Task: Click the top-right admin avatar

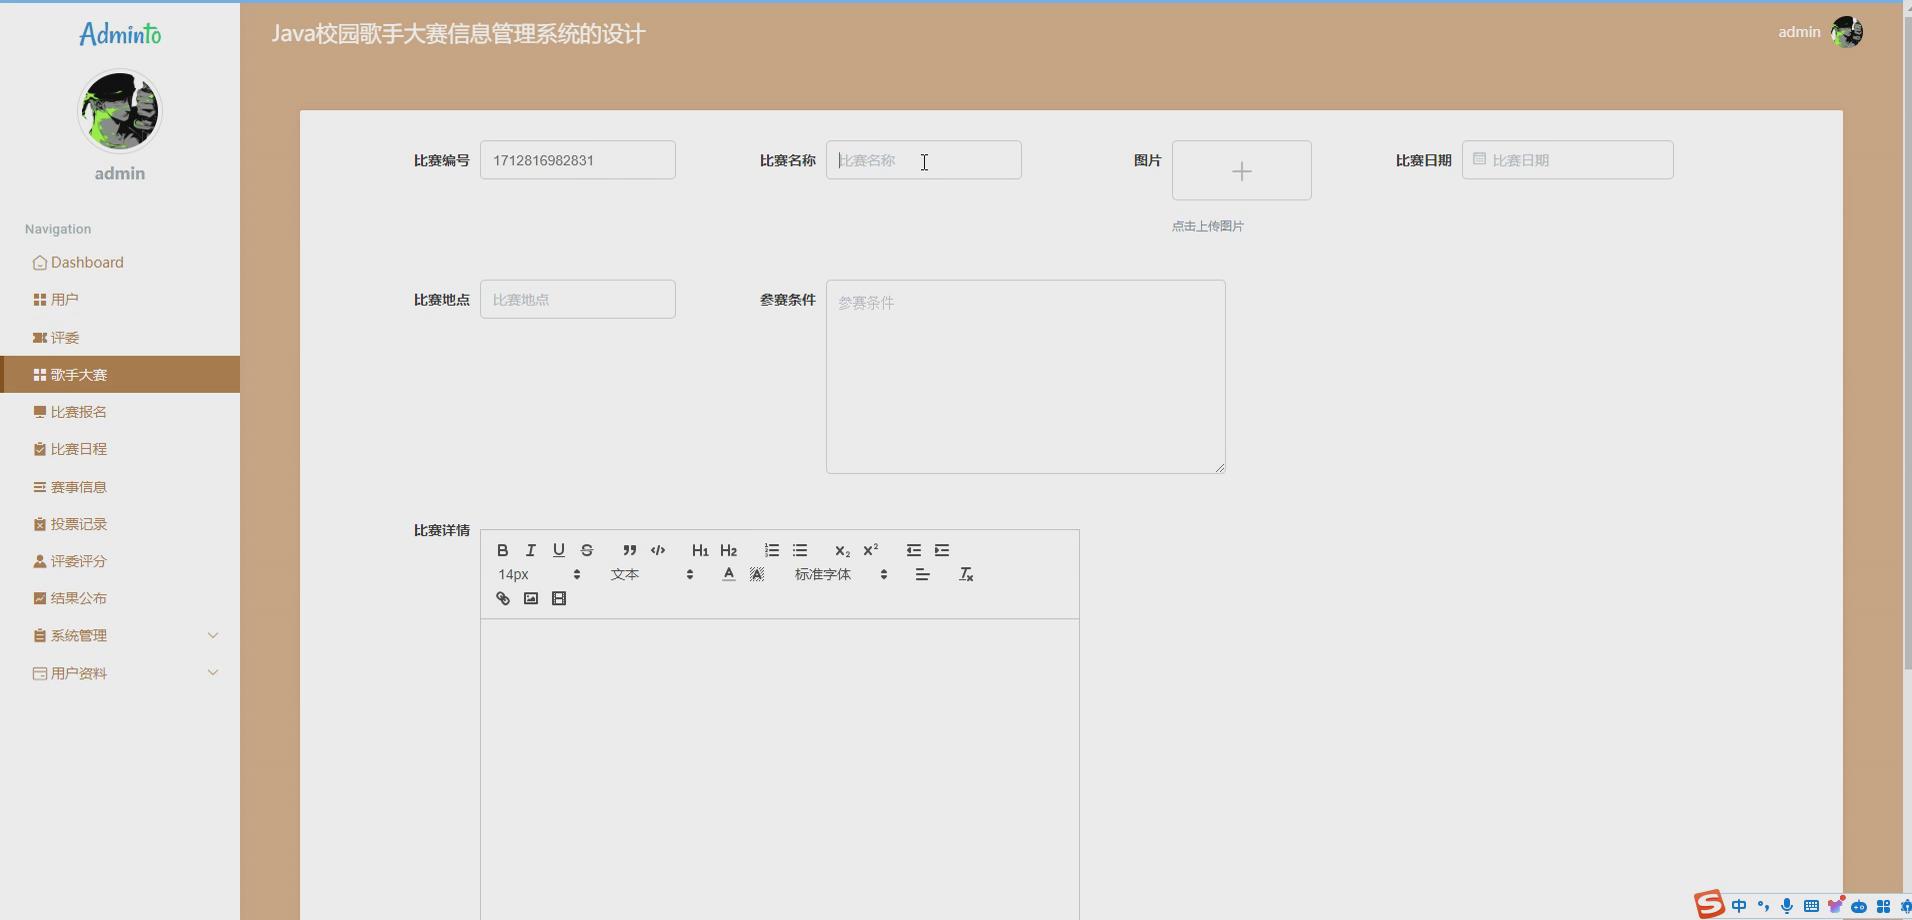Action: (1847, 32)
